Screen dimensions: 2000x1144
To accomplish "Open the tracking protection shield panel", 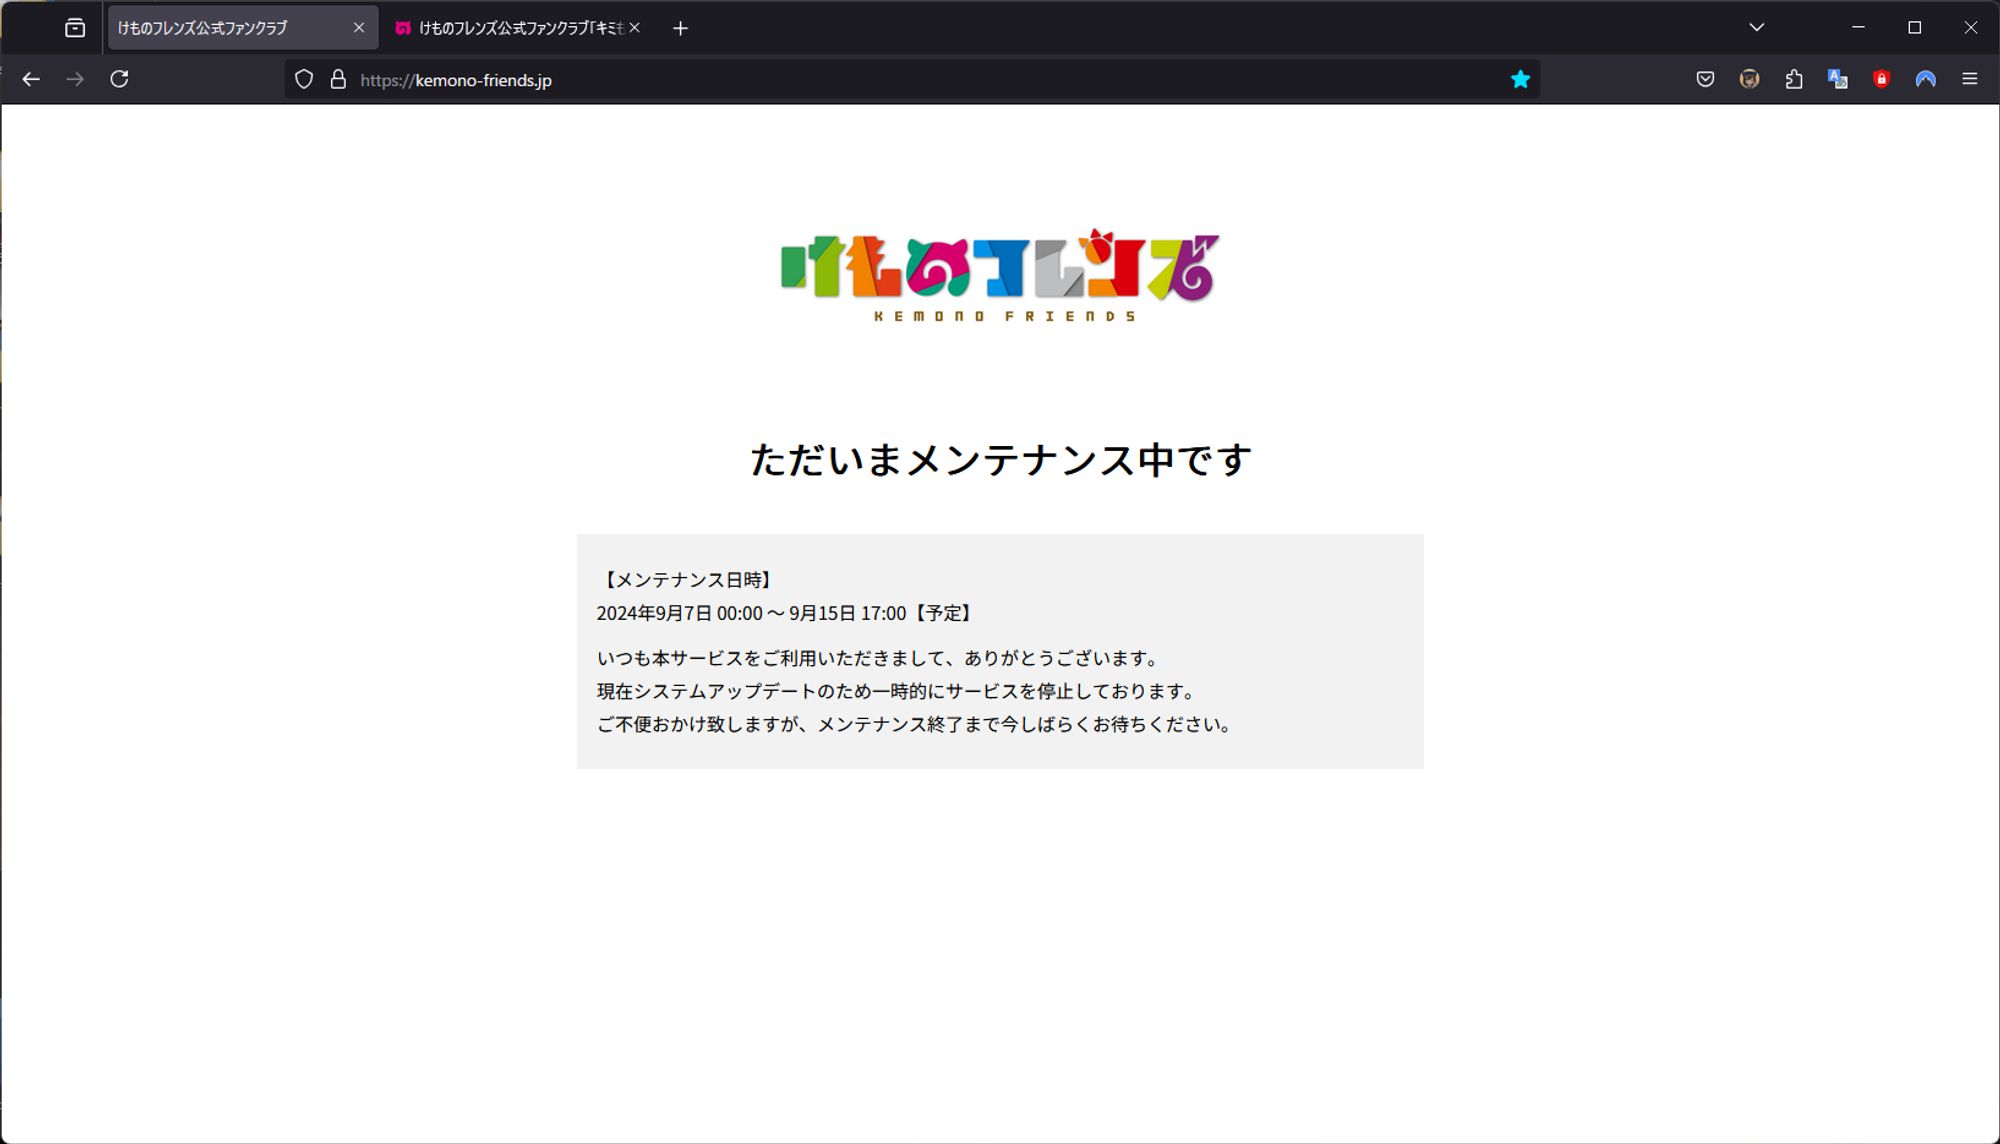I will pyautogui.click(x=304, y=79).
